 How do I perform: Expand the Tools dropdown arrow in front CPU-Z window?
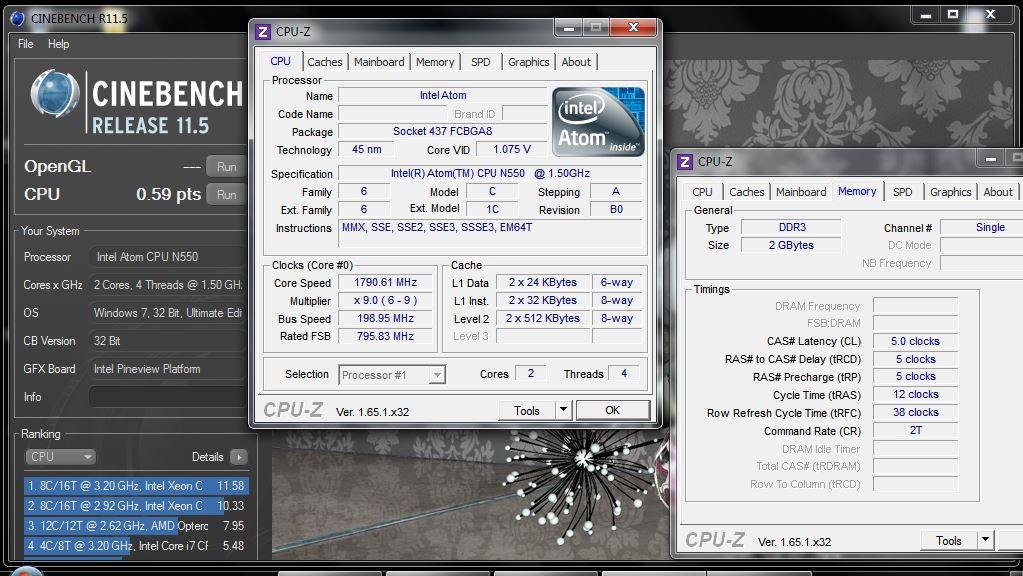point(564,410)
